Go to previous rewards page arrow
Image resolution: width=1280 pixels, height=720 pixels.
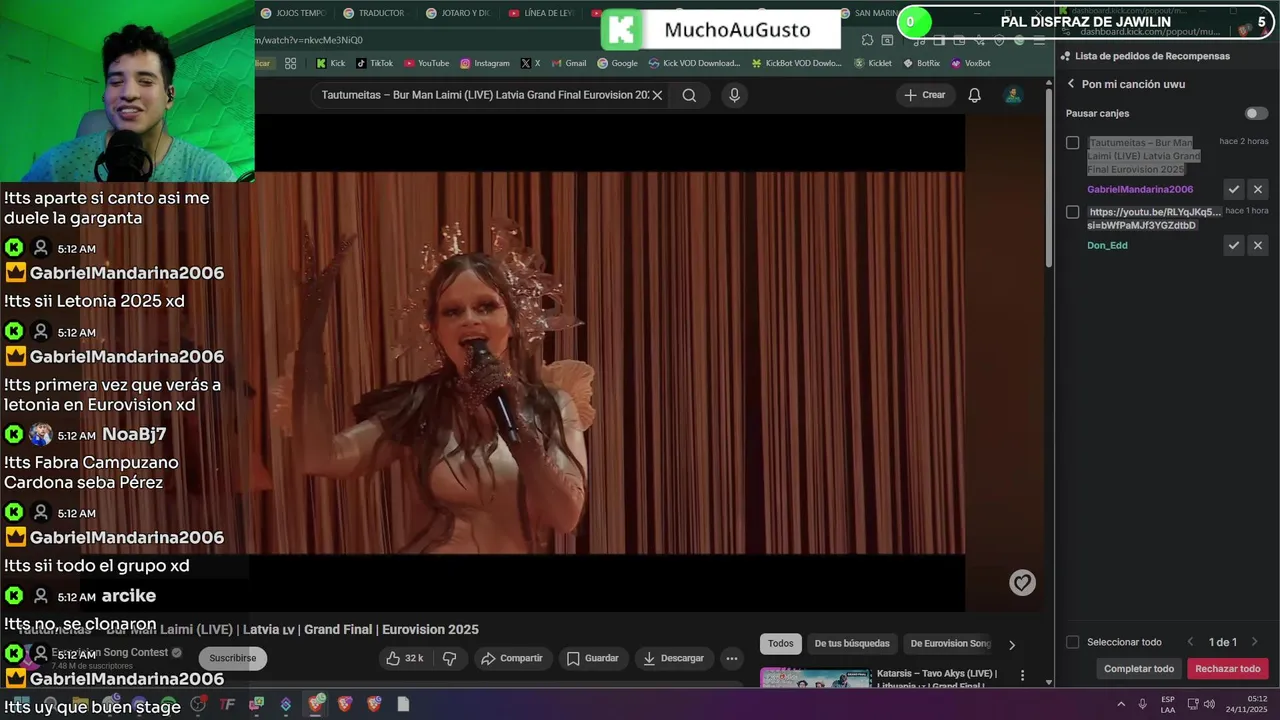(1190, 642)
